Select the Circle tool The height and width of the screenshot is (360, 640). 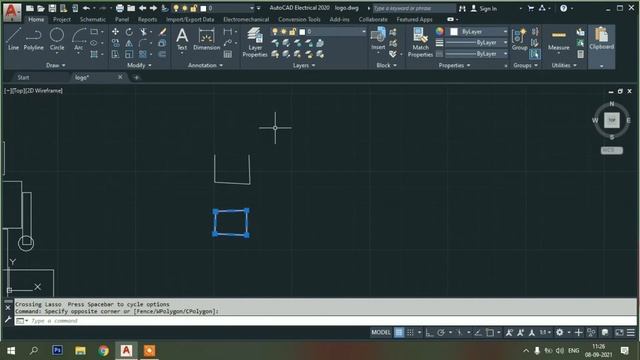[57, 39]
